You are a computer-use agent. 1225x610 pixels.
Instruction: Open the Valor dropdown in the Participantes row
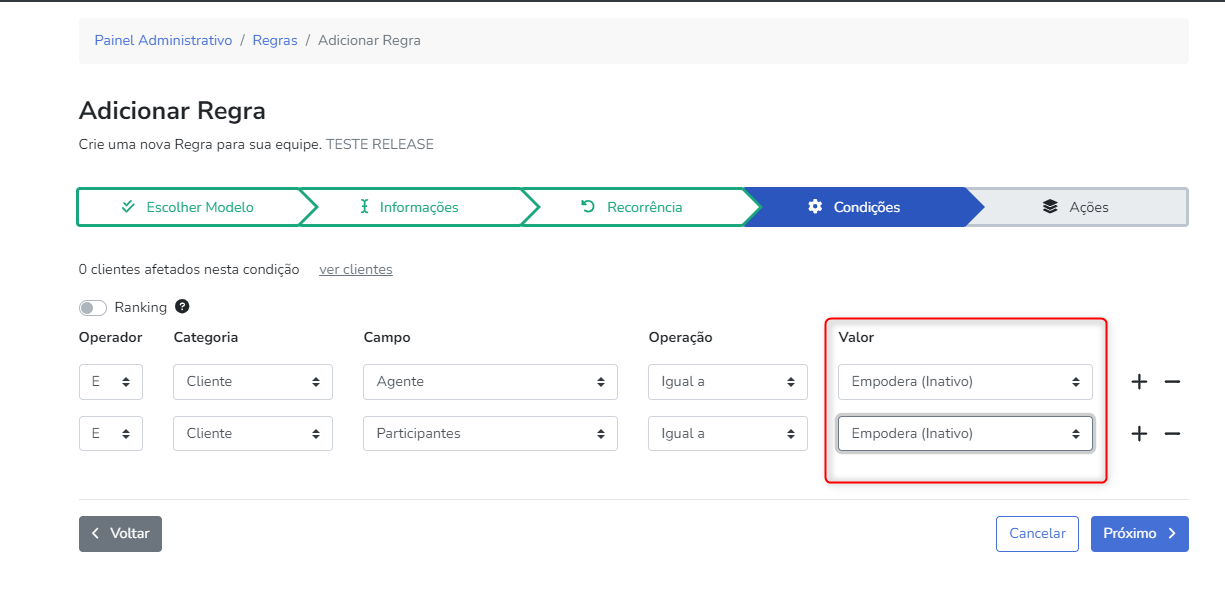[x=964, y=434]
